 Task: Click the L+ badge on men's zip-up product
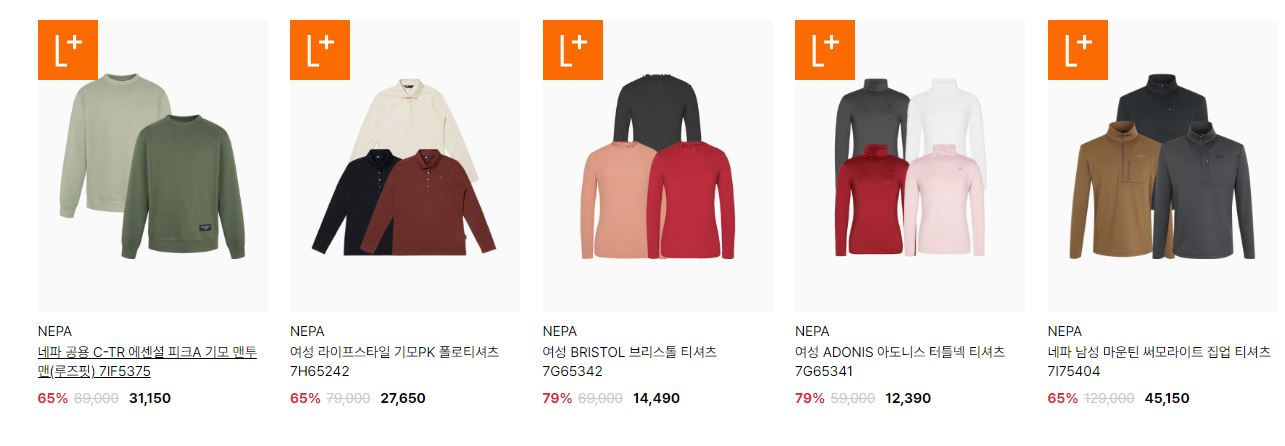pos(1078,50)
